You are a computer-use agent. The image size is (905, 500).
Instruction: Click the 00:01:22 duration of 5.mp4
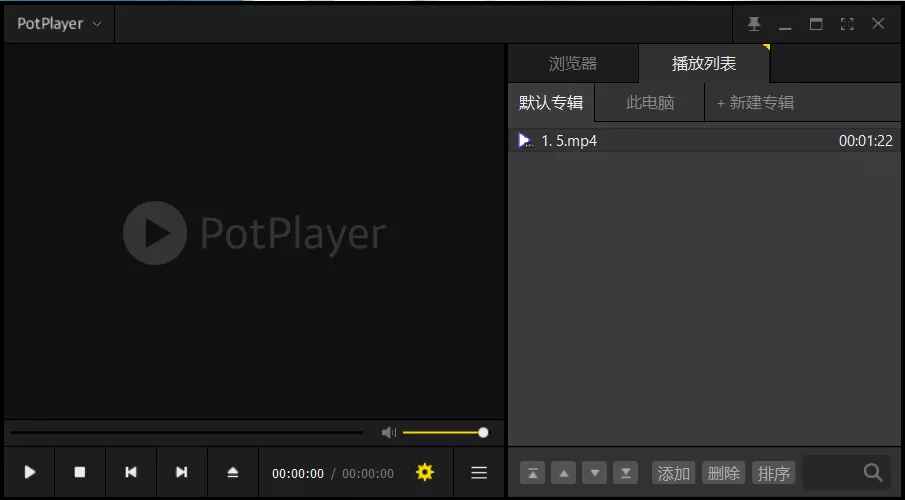pos(866,141)
